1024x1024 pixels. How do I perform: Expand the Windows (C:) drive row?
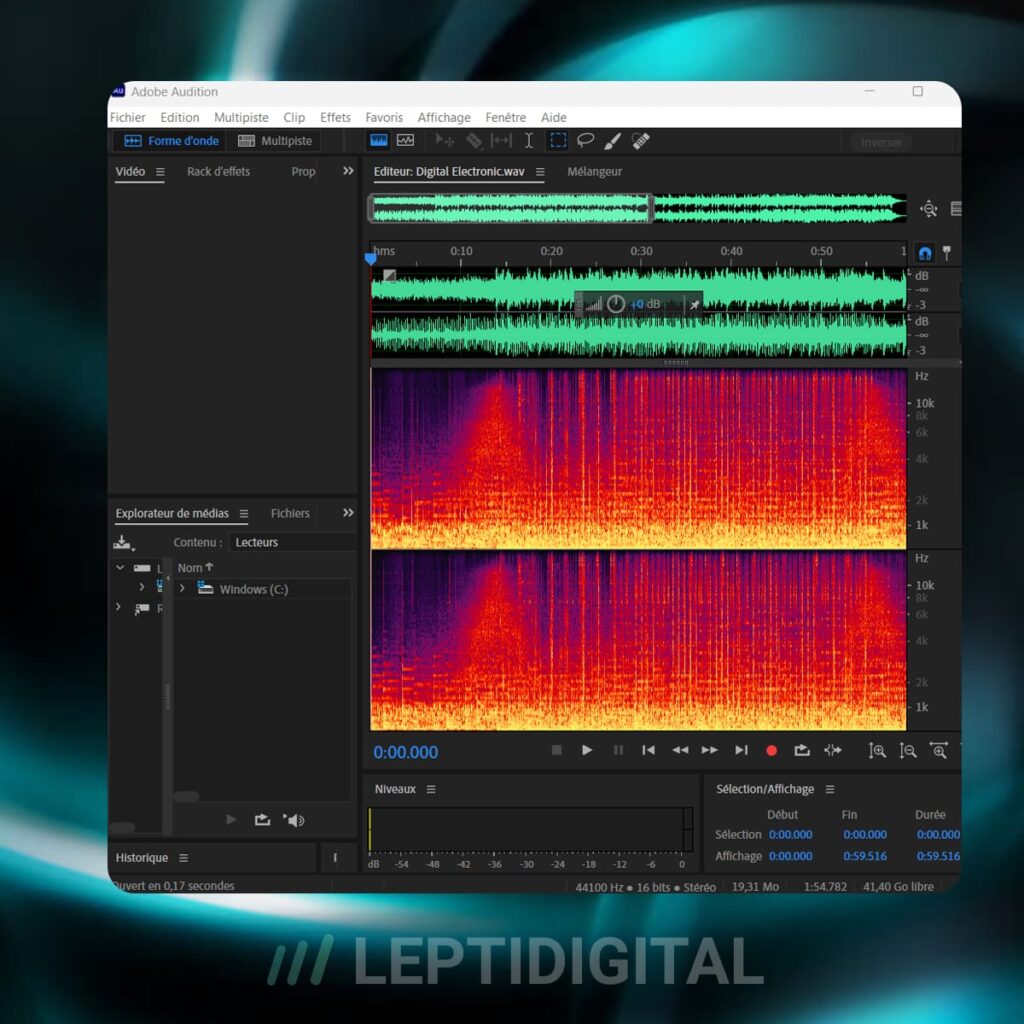[182, 588]
